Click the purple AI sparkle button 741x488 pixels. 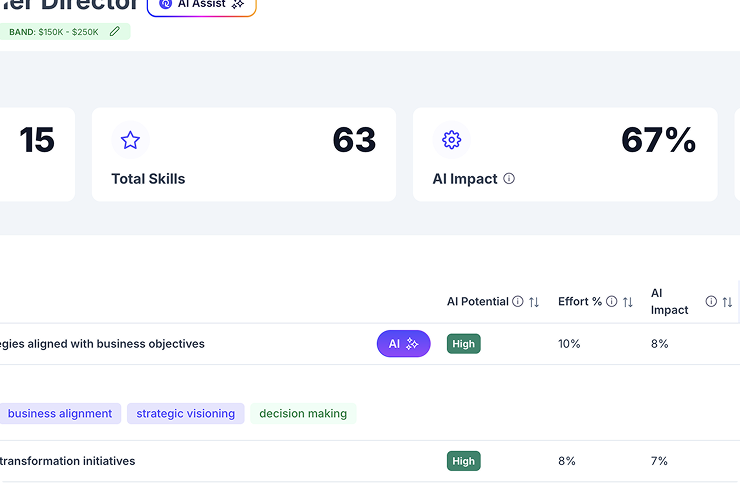pos(403,344)
